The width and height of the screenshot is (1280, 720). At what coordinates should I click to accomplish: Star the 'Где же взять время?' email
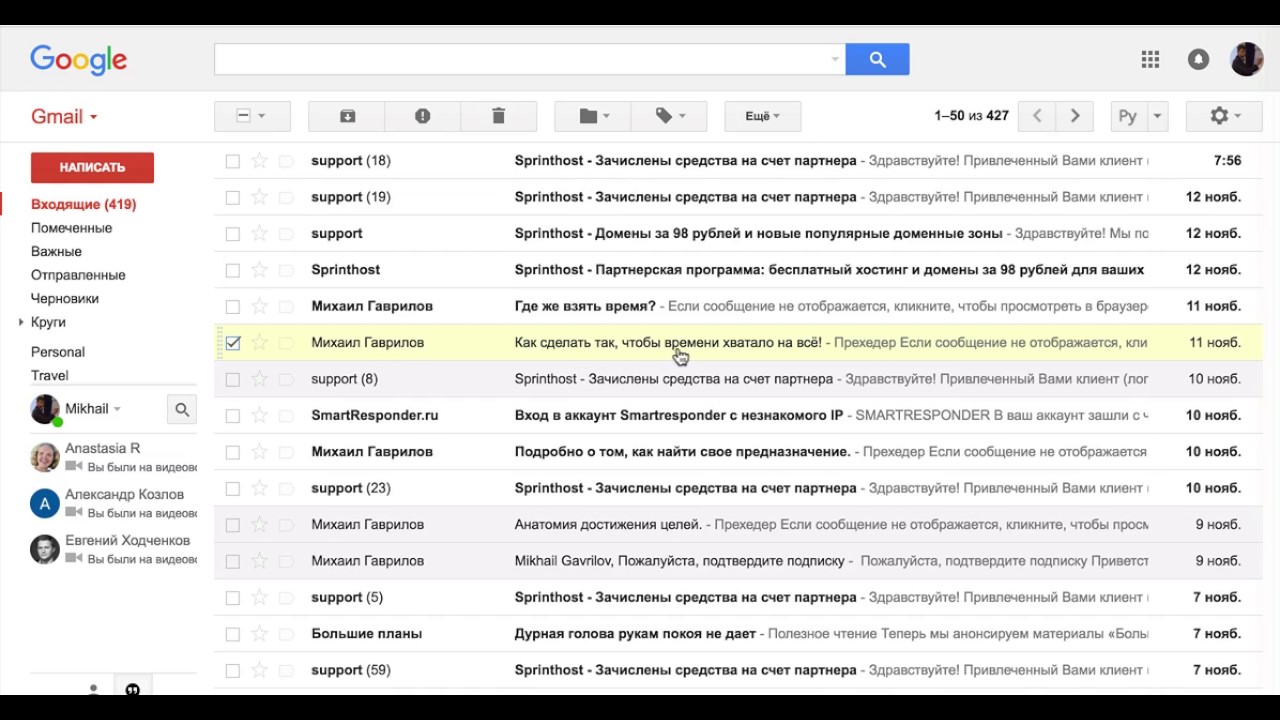[259, 306]
